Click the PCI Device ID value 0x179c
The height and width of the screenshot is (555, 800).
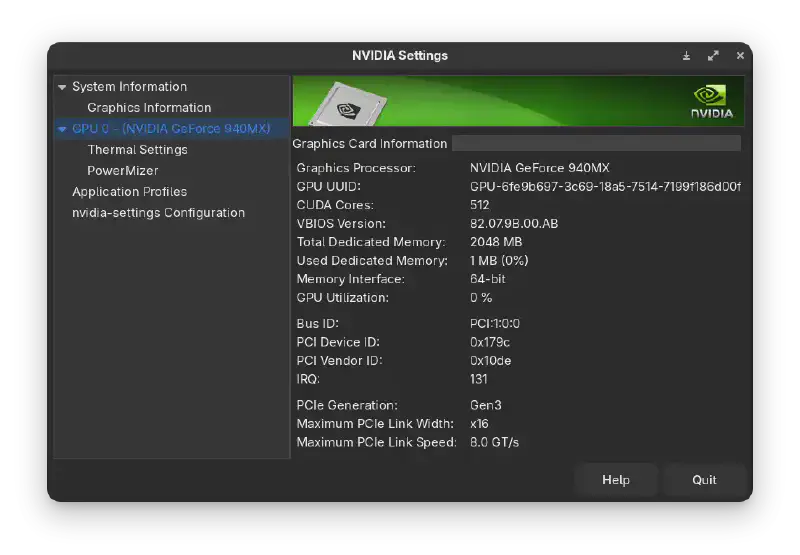click(x=490, y=342)
